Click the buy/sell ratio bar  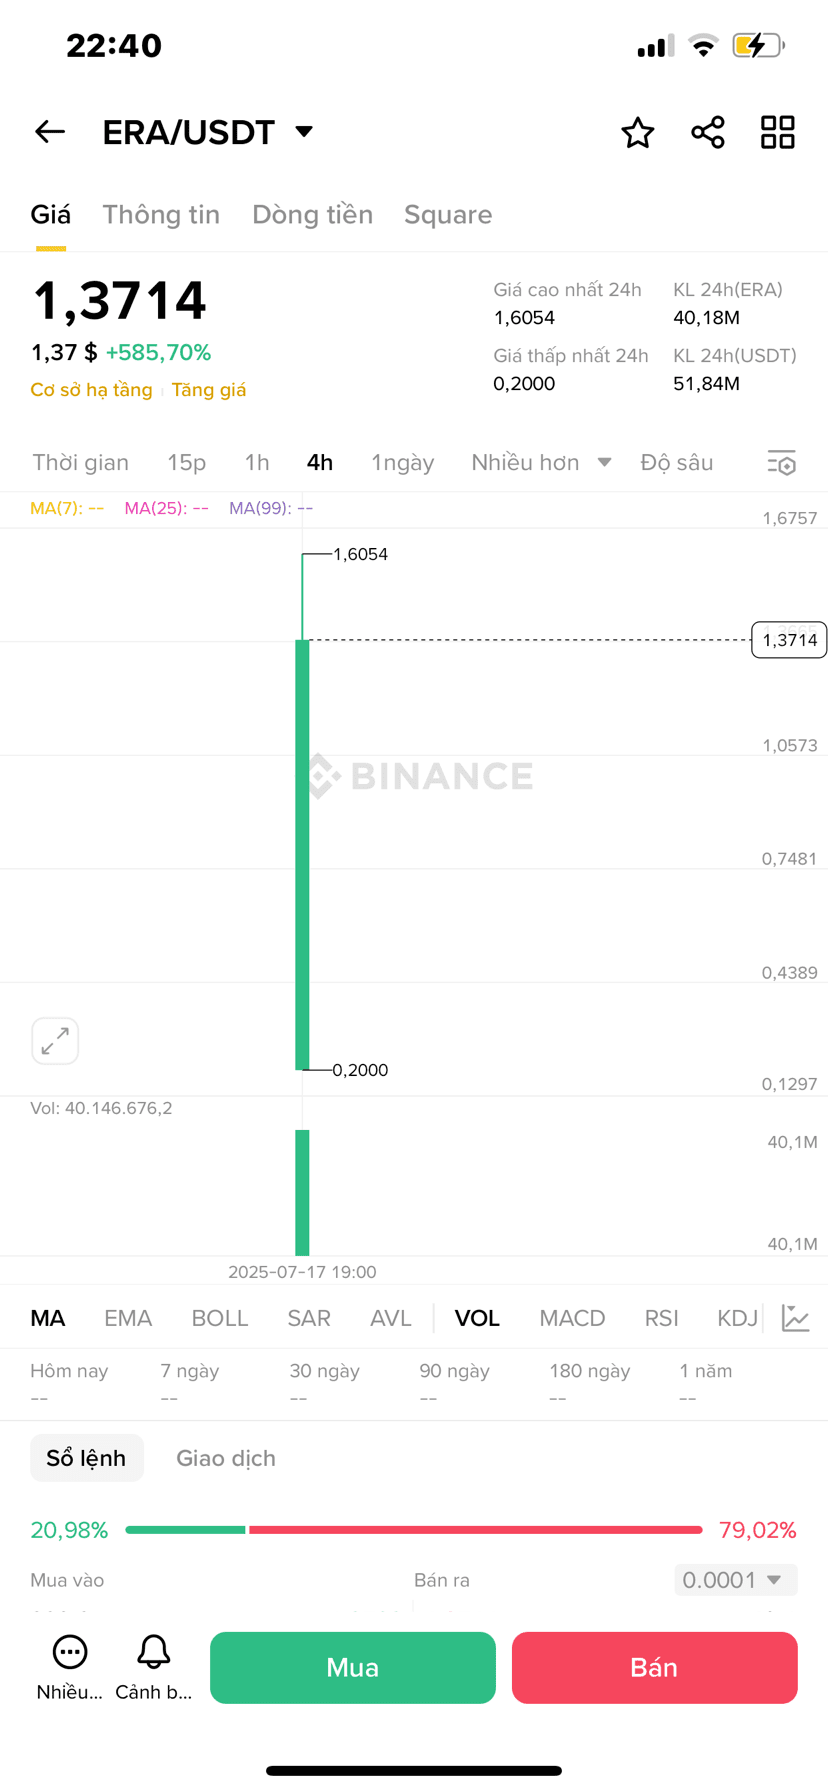414,1530
